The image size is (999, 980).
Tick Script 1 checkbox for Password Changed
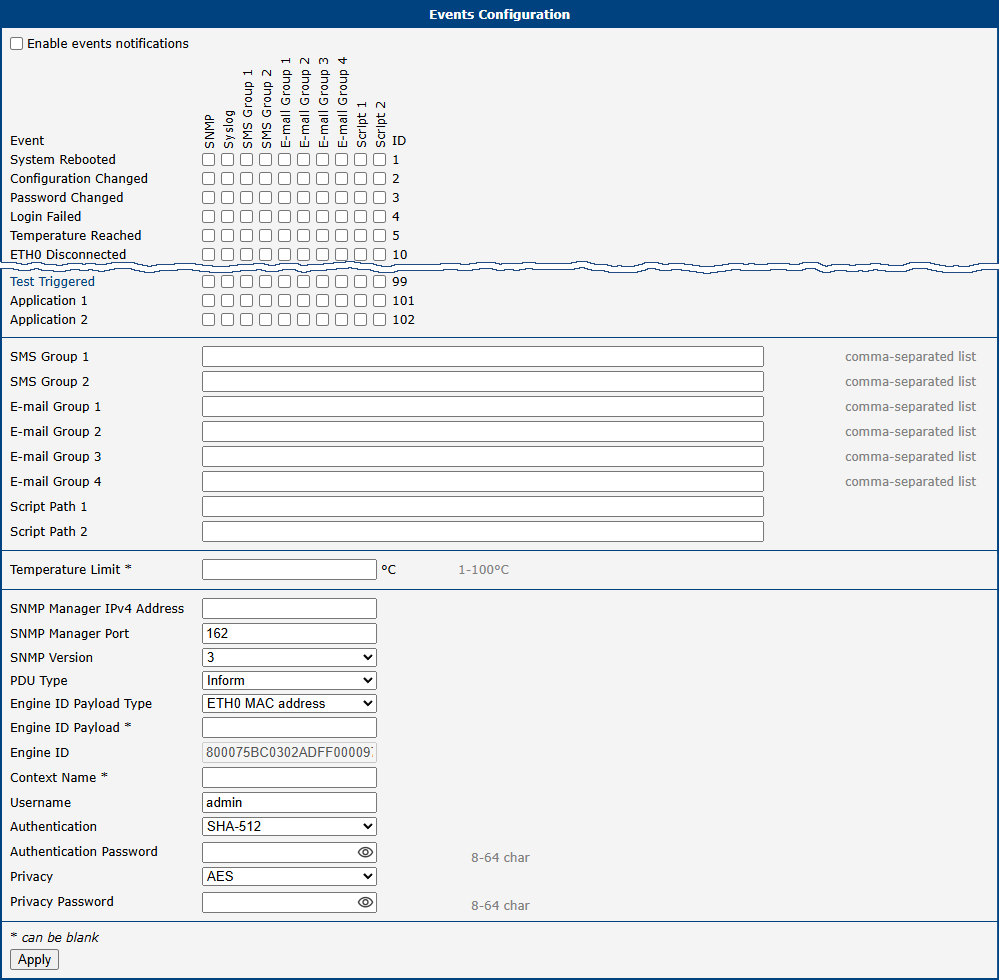coord(361,198)
